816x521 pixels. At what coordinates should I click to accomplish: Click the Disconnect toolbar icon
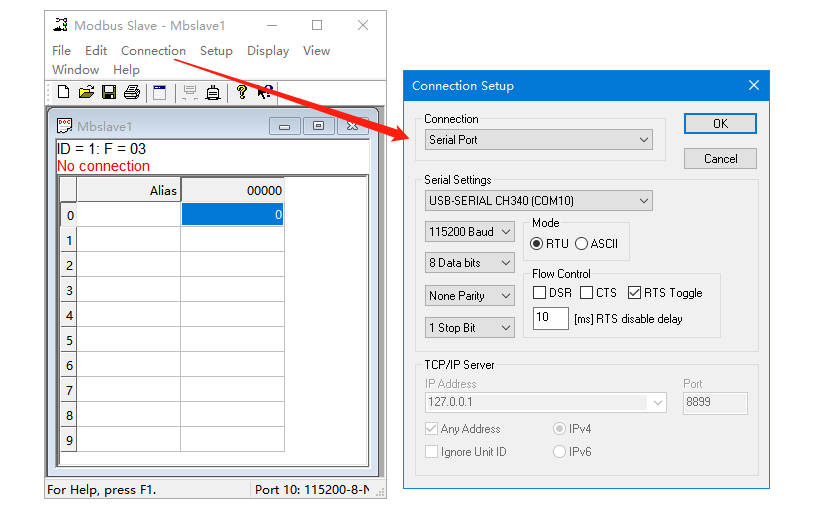212,93
